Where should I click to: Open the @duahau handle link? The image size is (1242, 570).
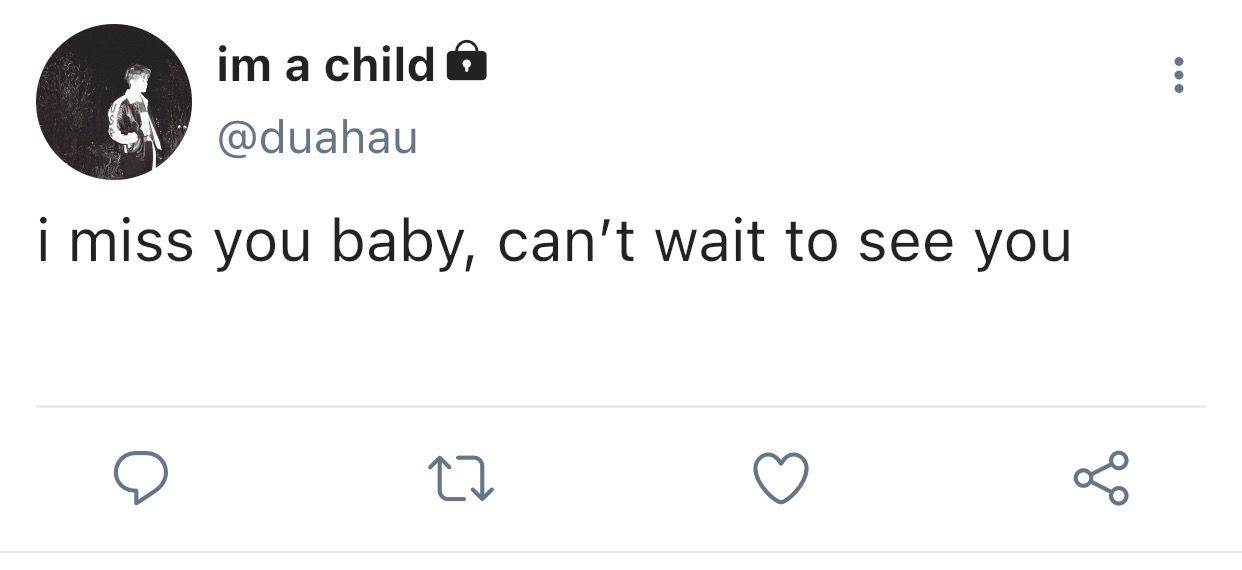pos(316,137)
